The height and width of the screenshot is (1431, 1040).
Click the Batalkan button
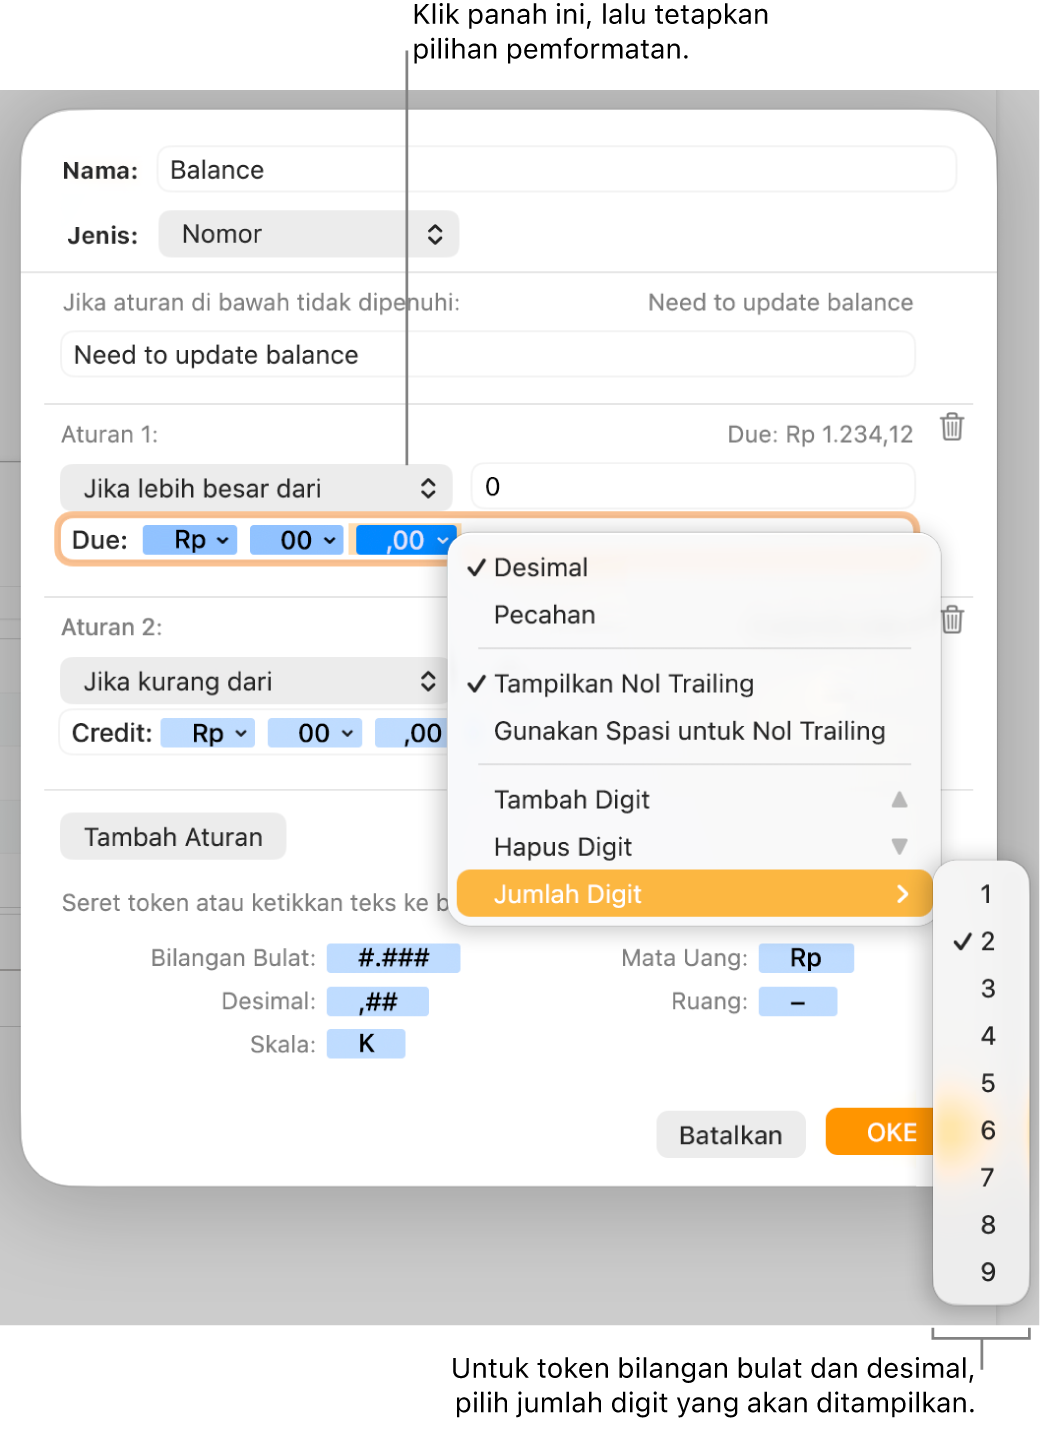(x=730, y=1135)
